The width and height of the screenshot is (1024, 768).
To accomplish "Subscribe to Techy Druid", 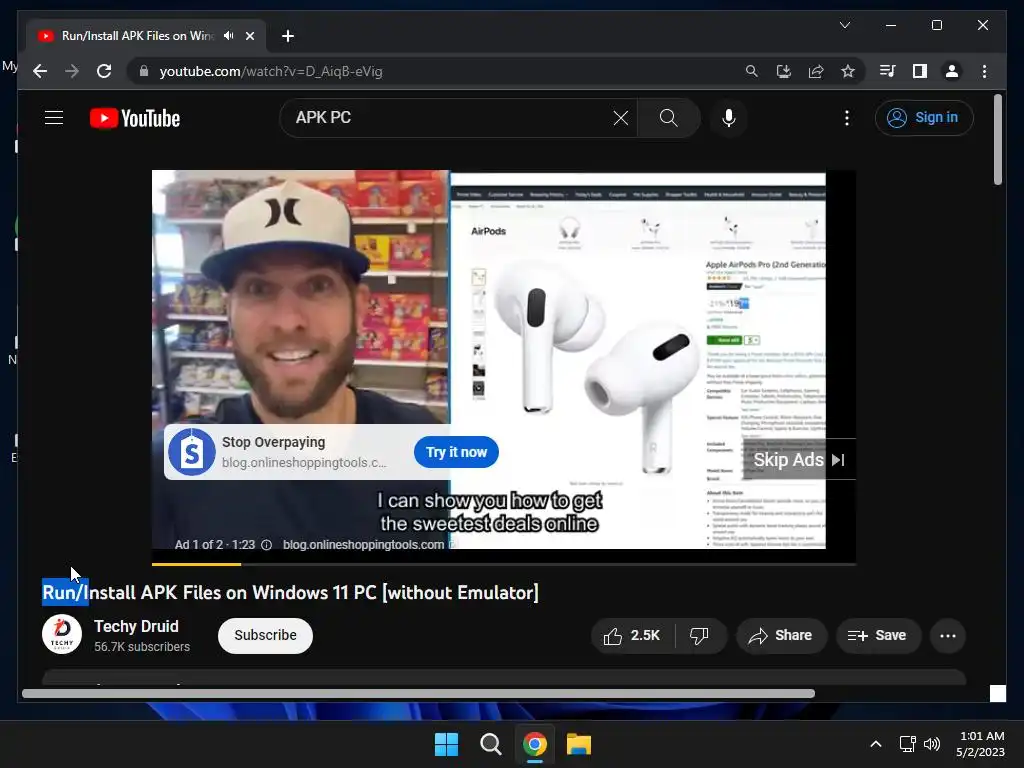I will 265,635.
